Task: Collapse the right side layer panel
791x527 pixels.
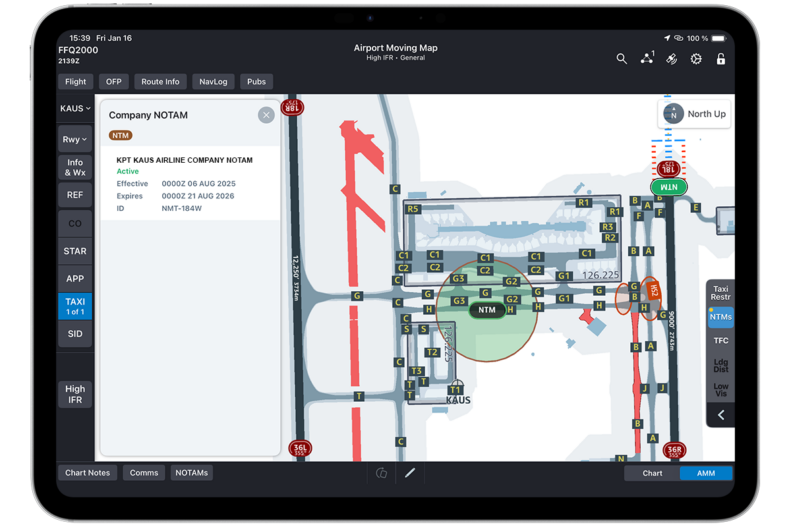Action: (721, 415)
